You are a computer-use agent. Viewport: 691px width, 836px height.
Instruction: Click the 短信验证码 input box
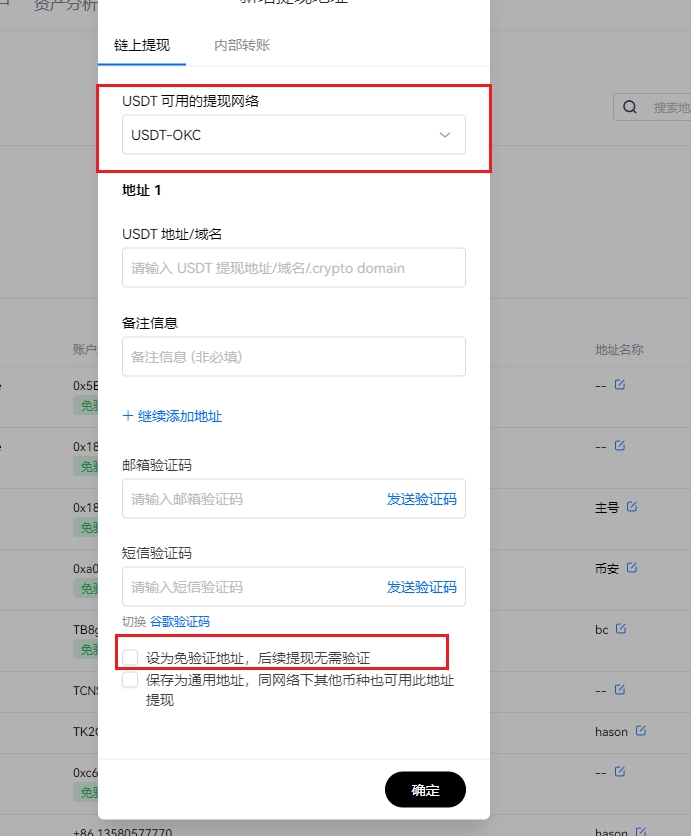point(250,587)
